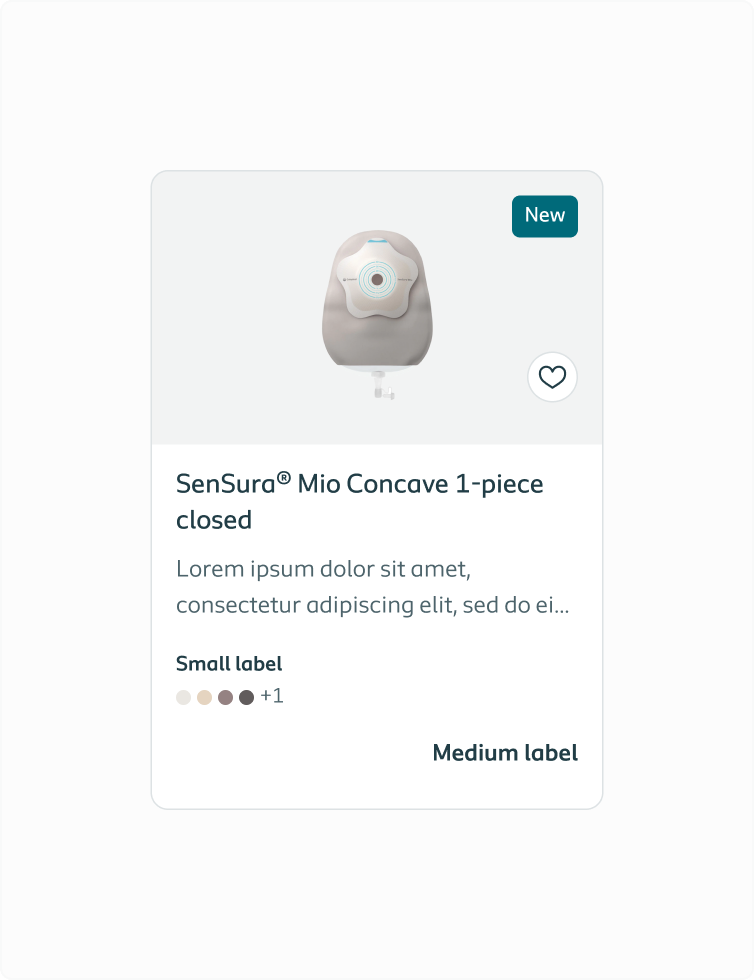754x980 pixels.
Task: Expand the '+1' to reveal additional color options
Action: pos(270,695)
